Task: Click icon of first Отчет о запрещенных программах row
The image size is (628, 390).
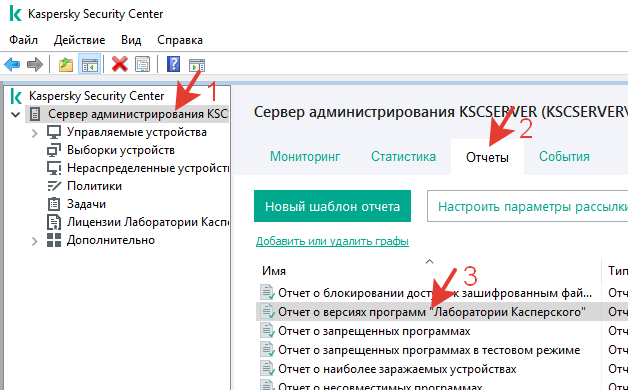Action: coord(267,331)
